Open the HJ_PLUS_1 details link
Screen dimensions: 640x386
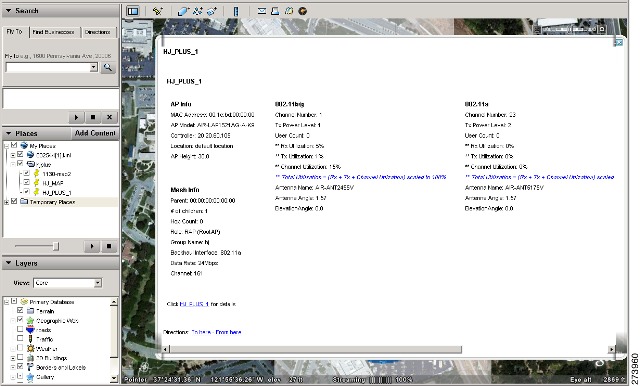click(194, 304)
